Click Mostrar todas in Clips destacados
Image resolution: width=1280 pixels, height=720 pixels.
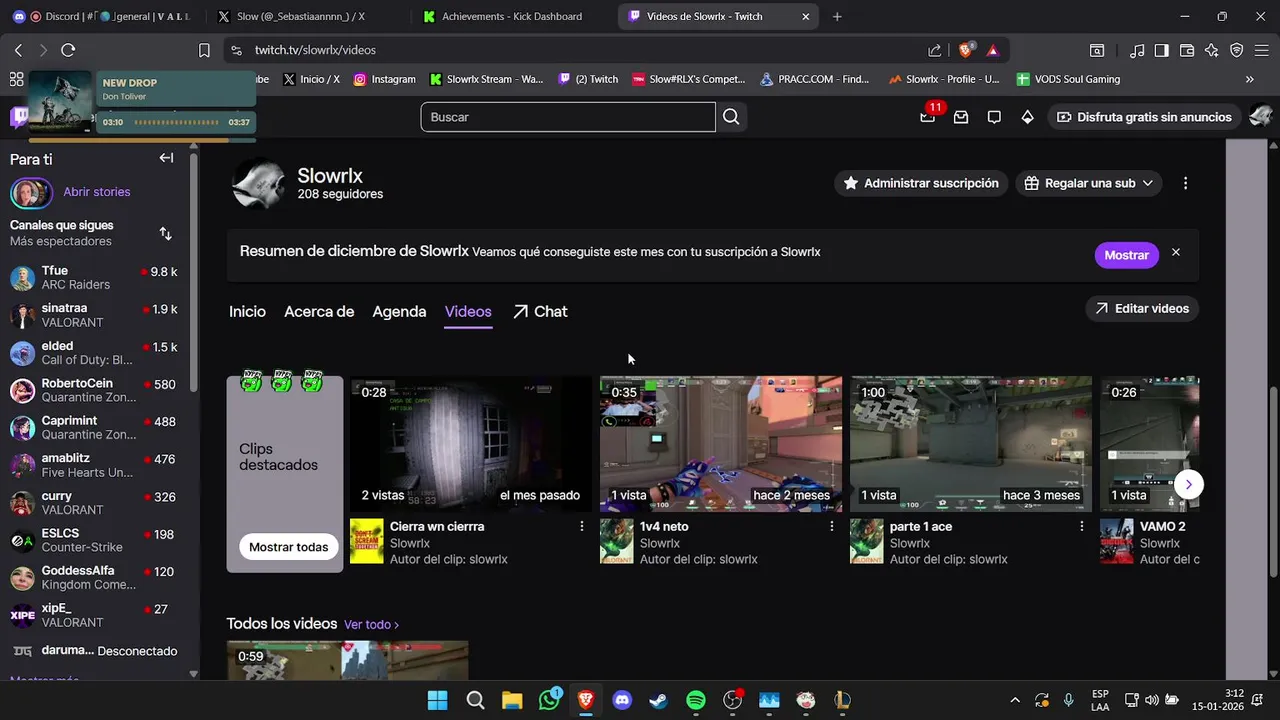click(288, 547)
